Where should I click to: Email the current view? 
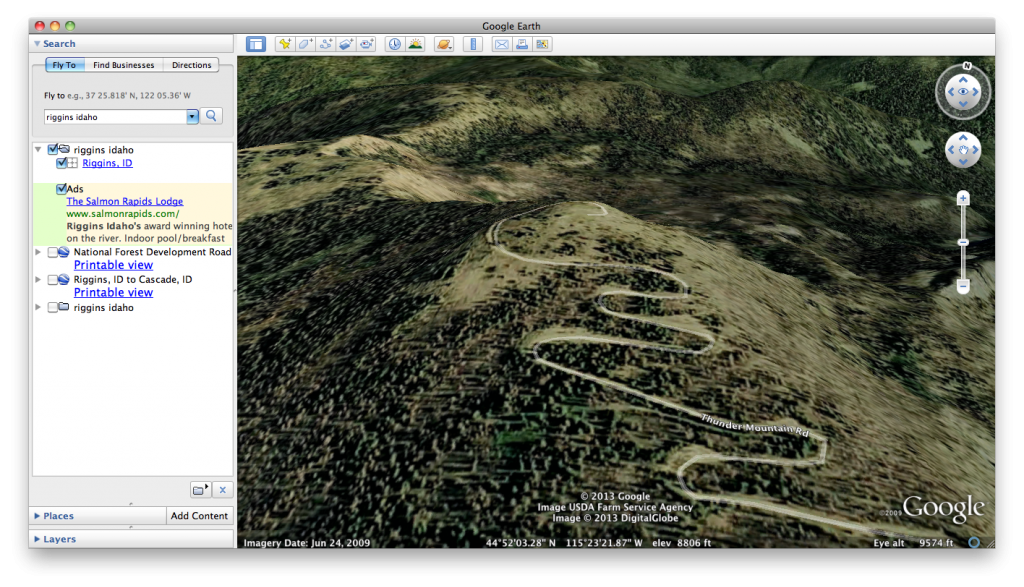click(502, 44)
